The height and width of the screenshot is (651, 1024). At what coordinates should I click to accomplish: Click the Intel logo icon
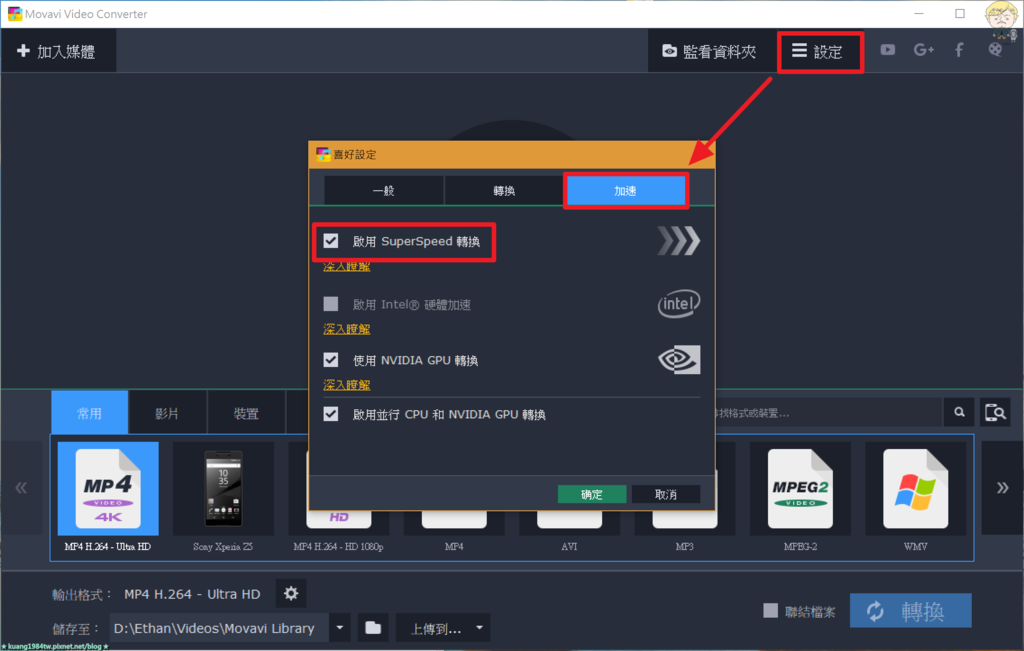click(679, 304)
